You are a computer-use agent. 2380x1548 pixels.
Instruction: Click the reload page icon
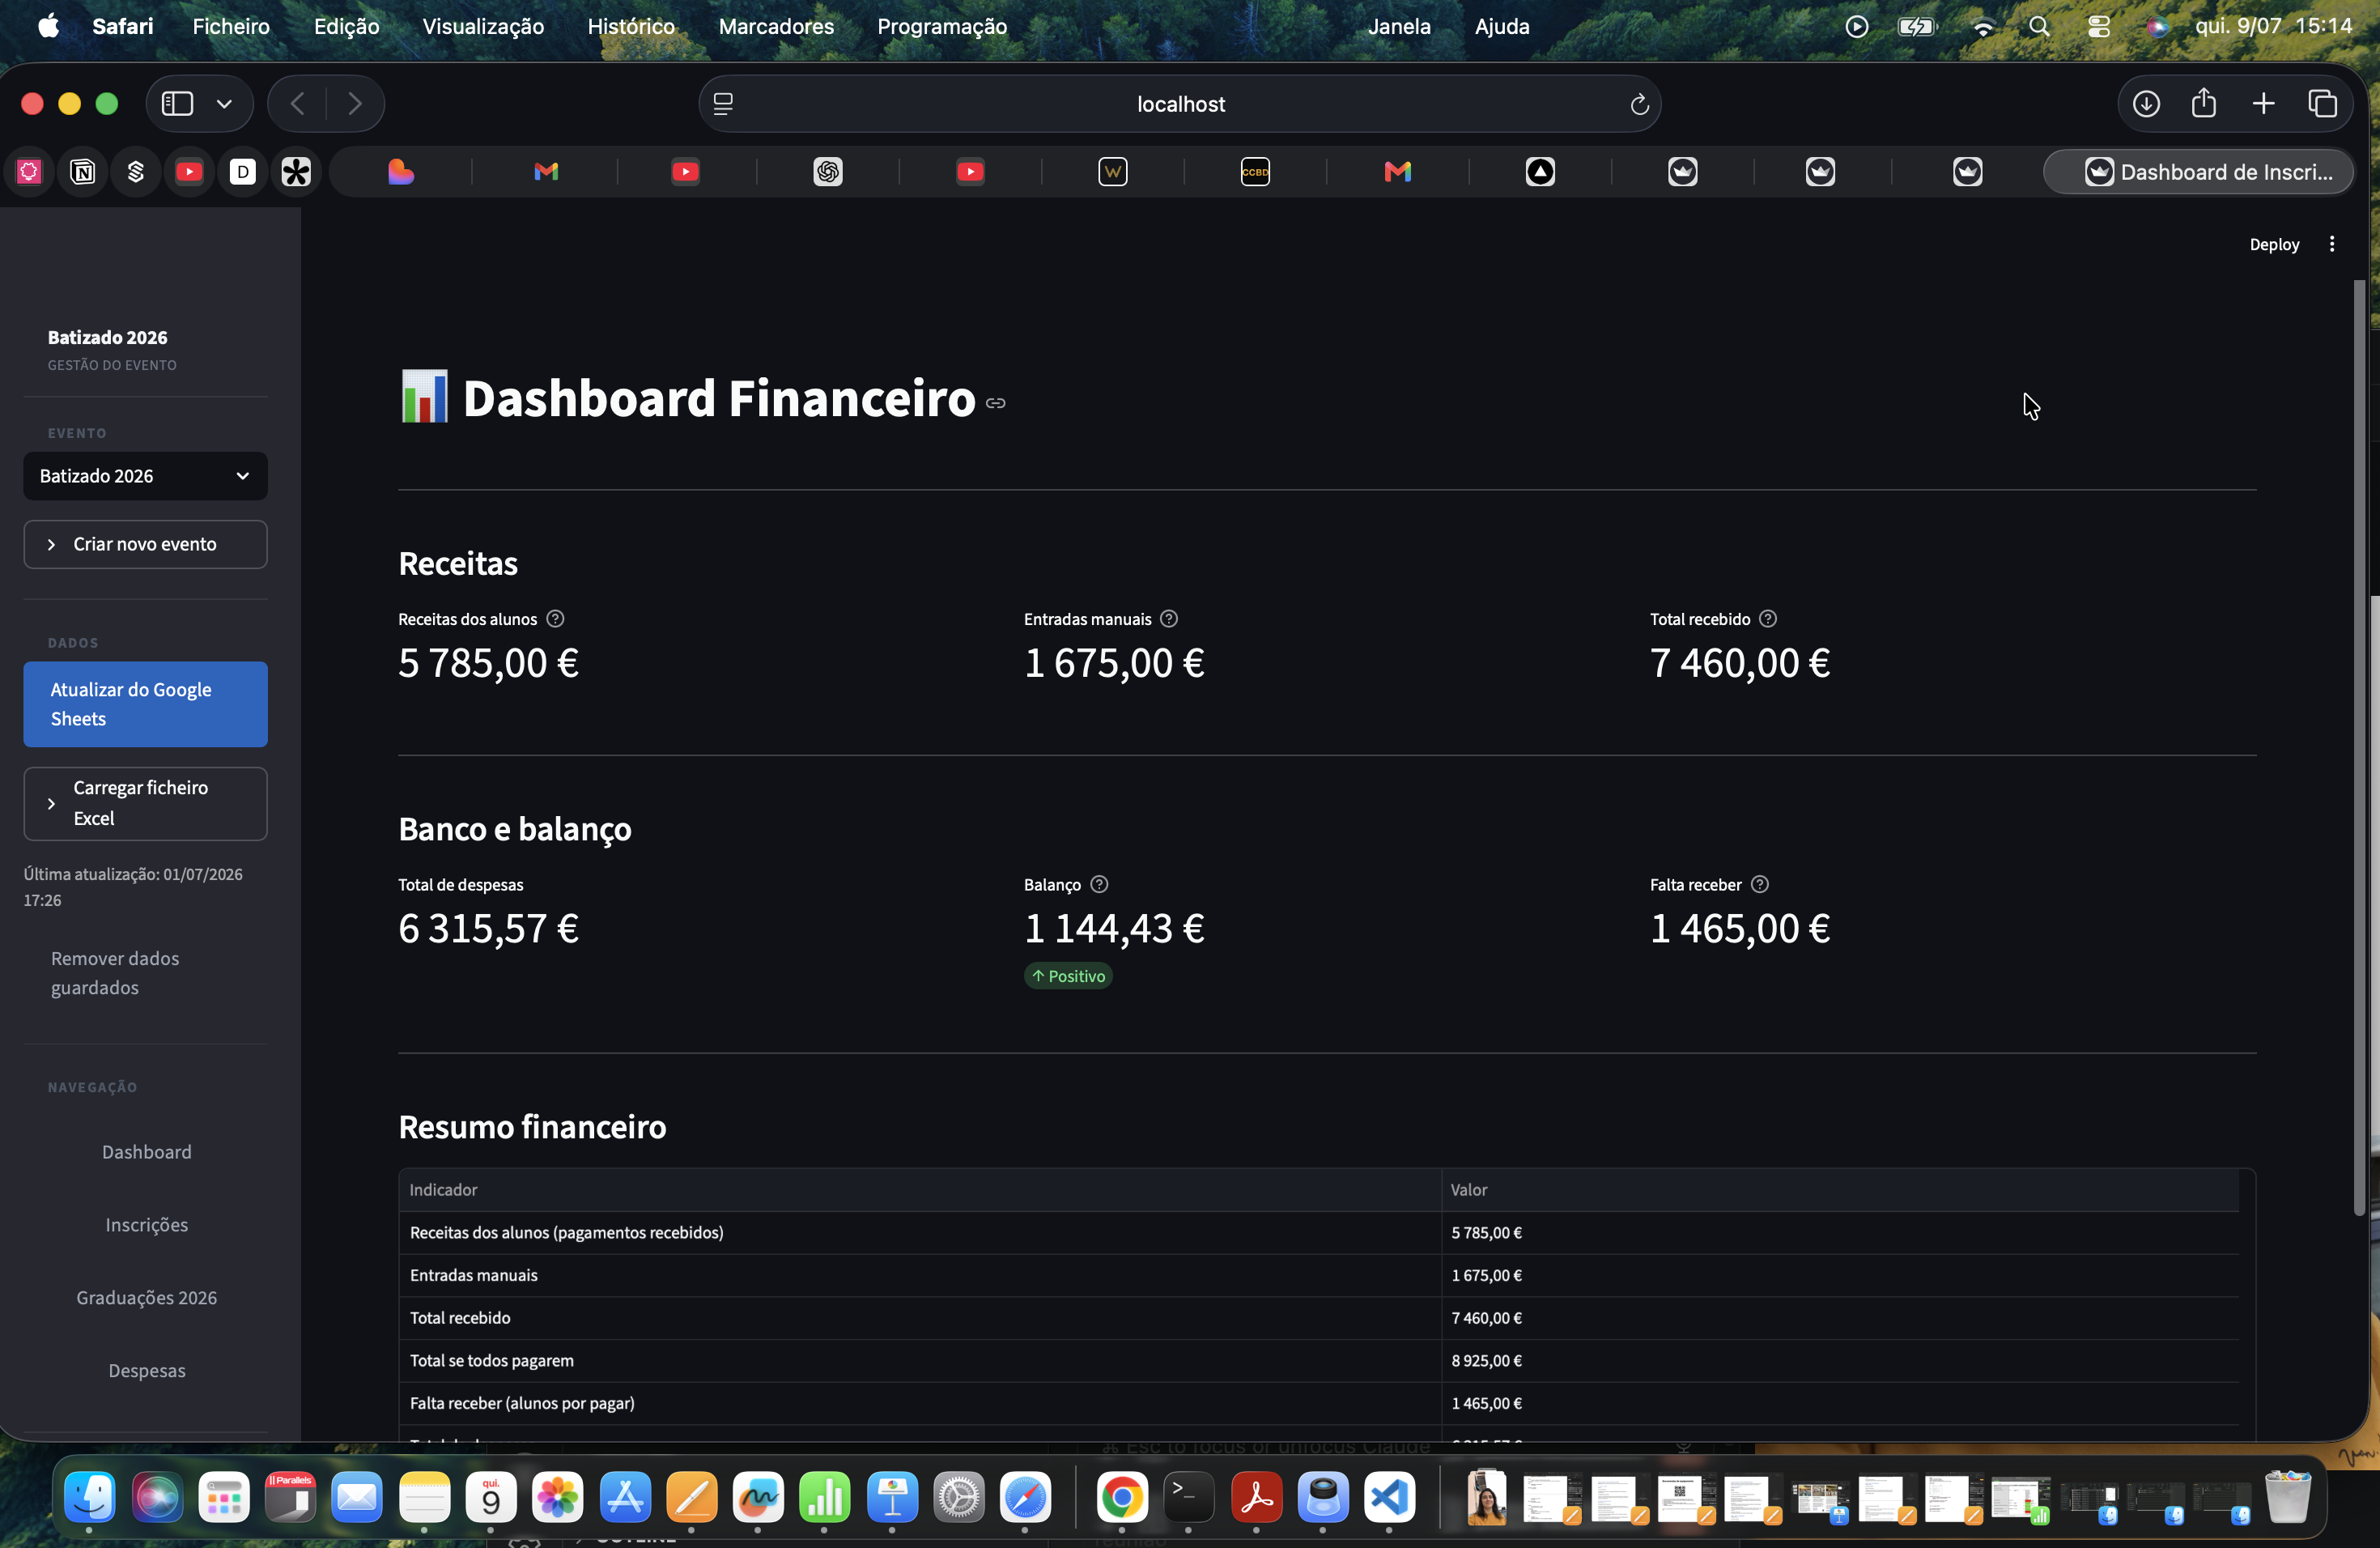pos(1639,104)
